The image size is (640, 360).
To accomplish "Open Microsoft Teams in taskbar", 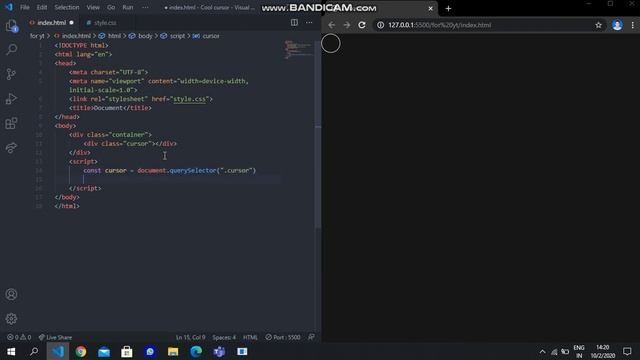I will 219,351.
